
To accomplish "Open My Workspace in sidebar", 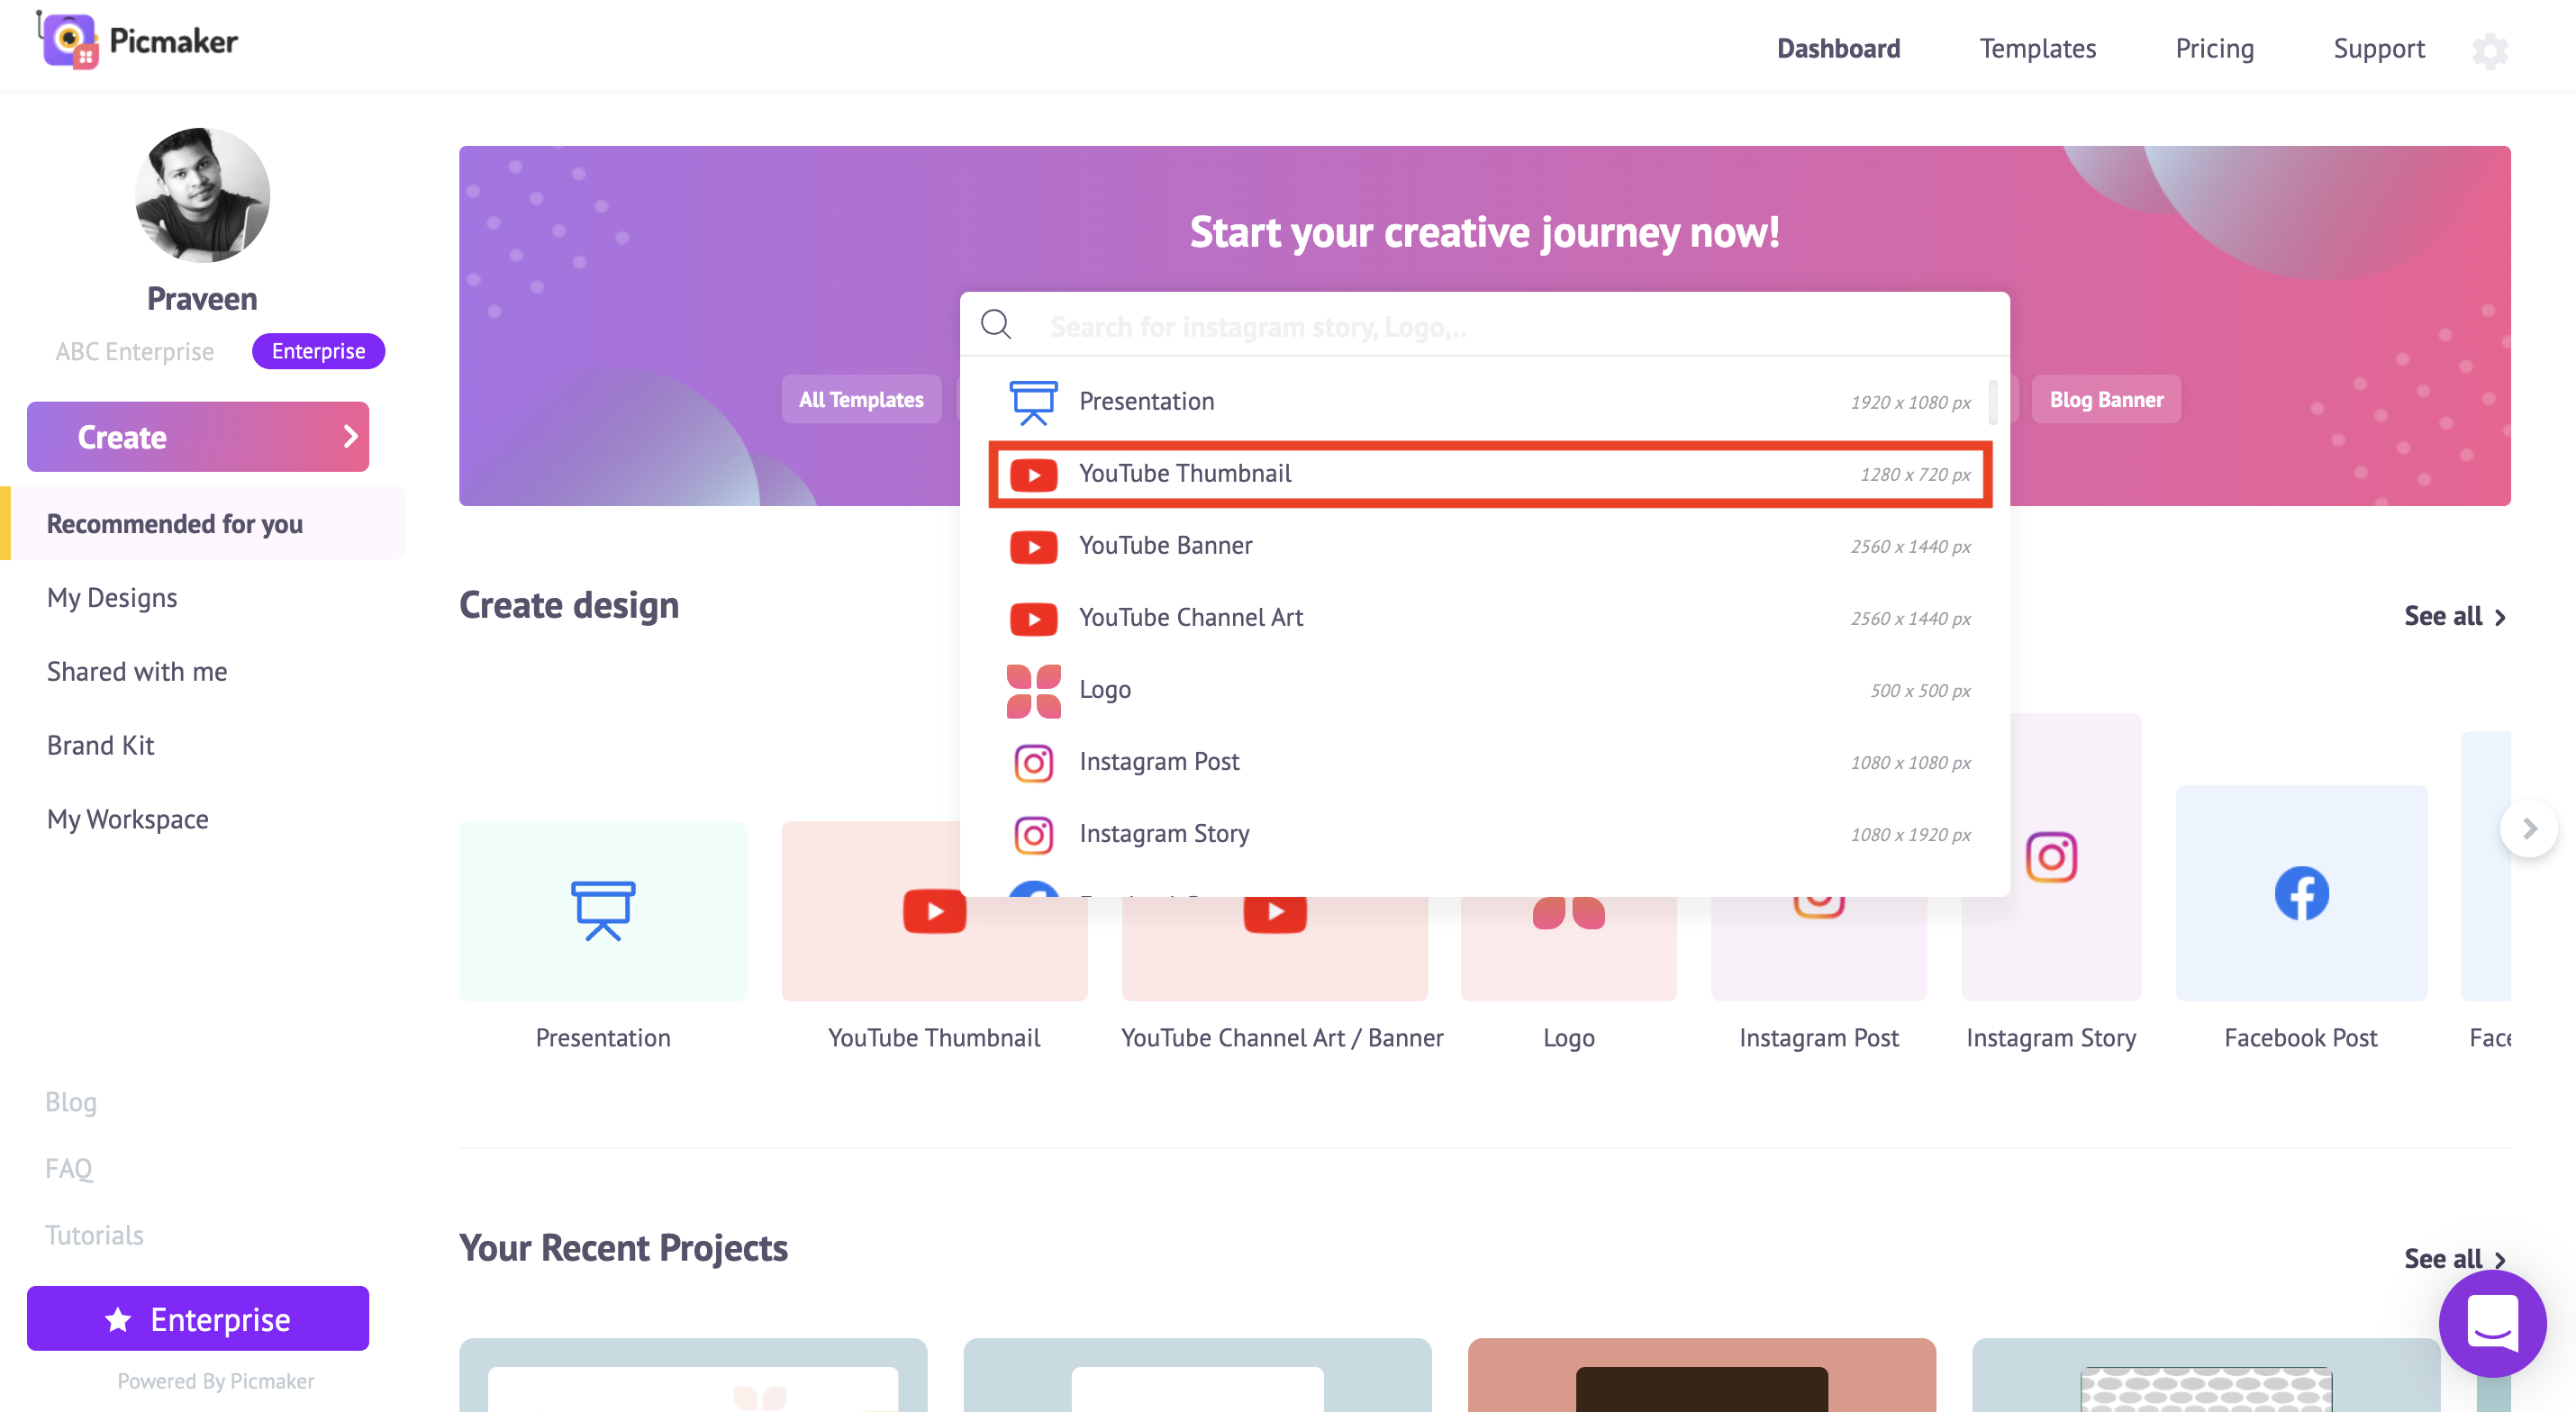I will pos(128,819).
